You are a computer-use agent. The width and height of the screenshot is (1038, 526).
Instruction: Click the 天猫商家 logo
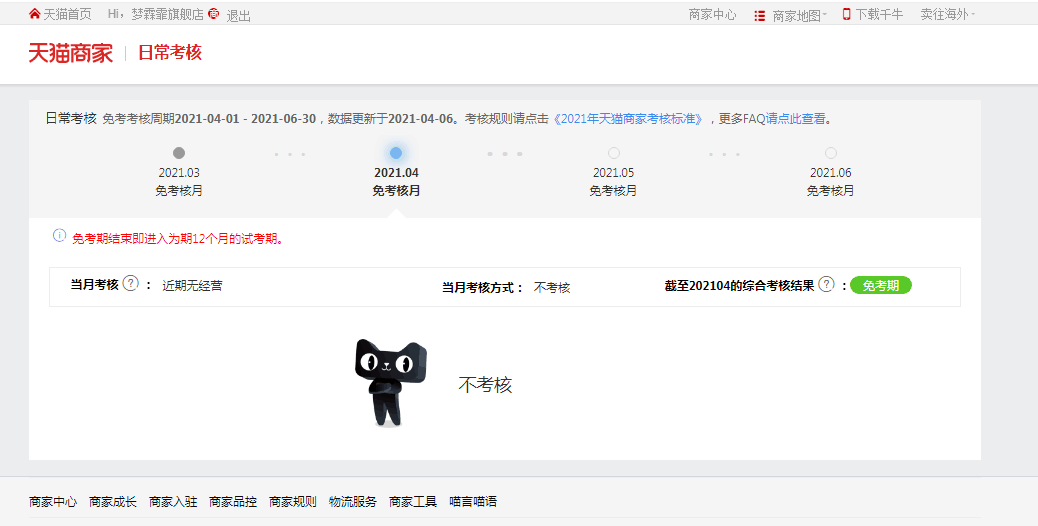click(70, 53)
